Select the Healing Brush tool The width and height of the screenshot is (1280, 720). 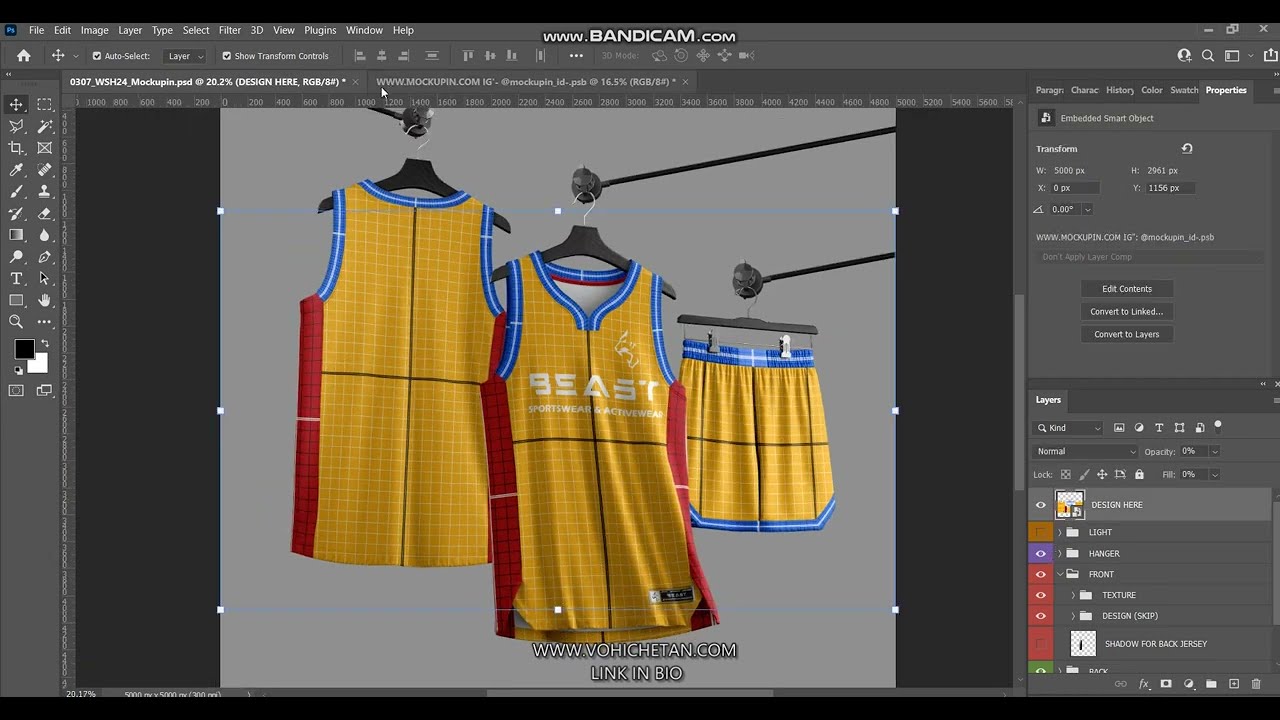pyautogui.click(x=45, y=170)
